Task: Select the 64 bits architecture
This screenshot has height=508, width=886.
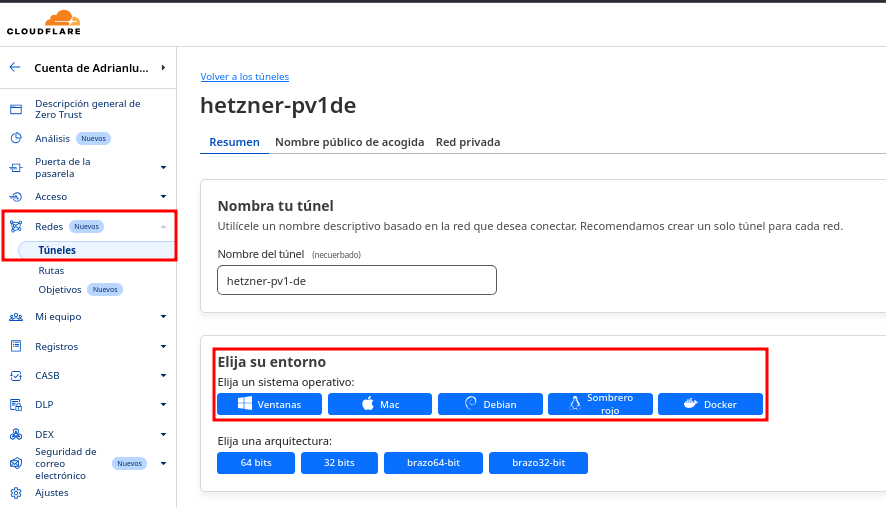Action: click(x=256, y=463)
